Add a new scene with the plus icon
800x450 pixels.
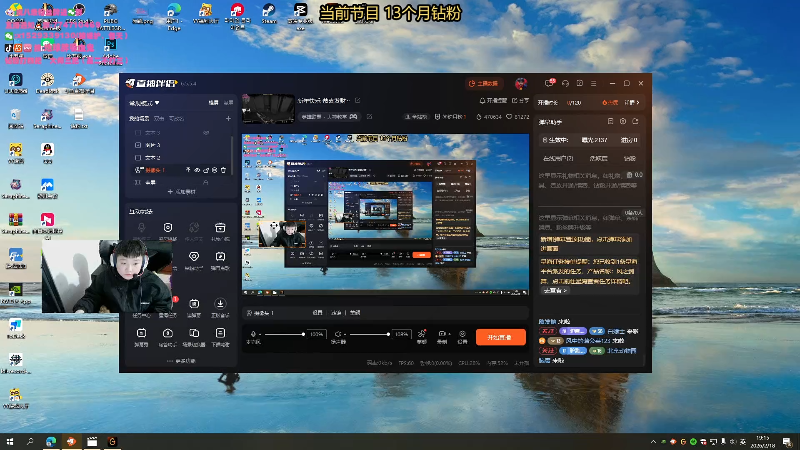228,118
